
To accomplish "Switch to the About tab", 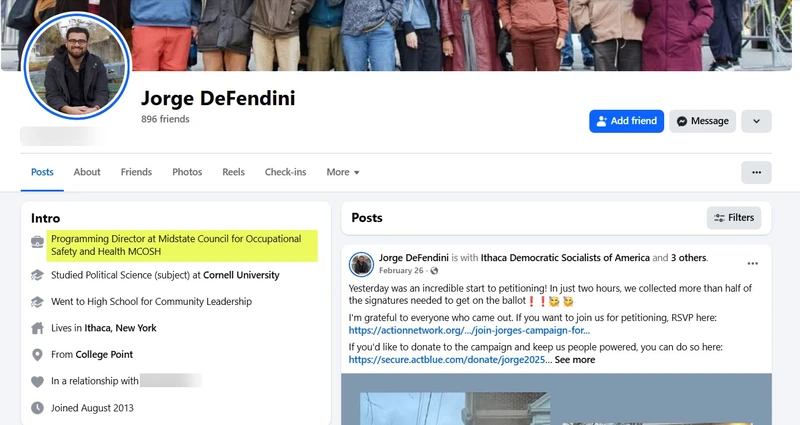I will 87,172.
